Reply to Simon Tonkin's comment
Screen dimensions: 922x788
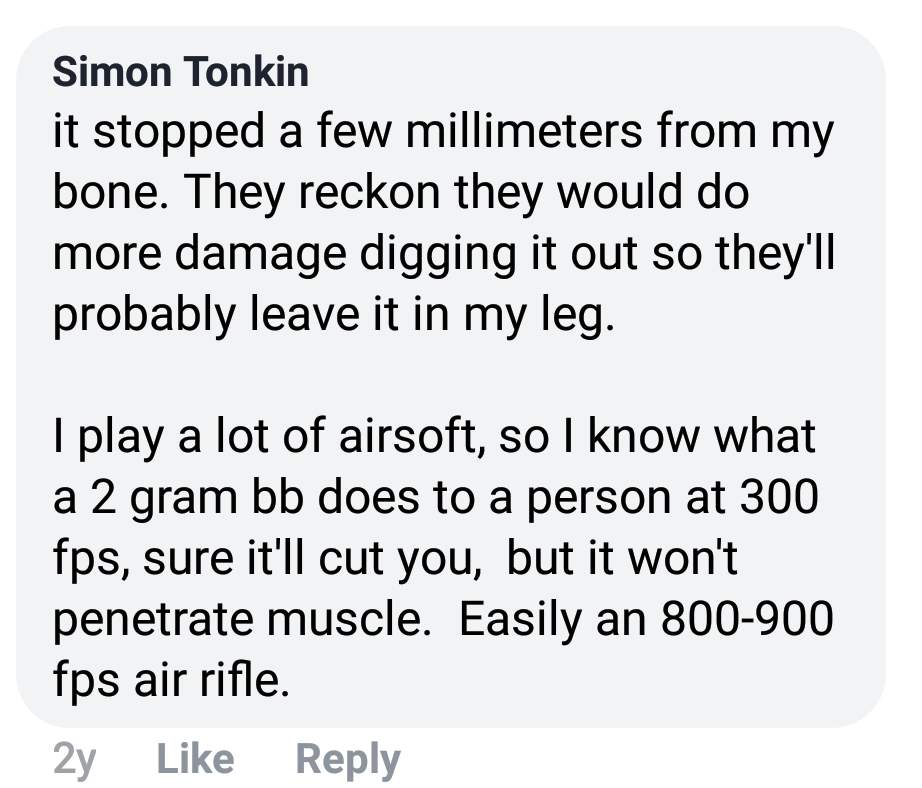pyautogui.click(x=348, y=759)
